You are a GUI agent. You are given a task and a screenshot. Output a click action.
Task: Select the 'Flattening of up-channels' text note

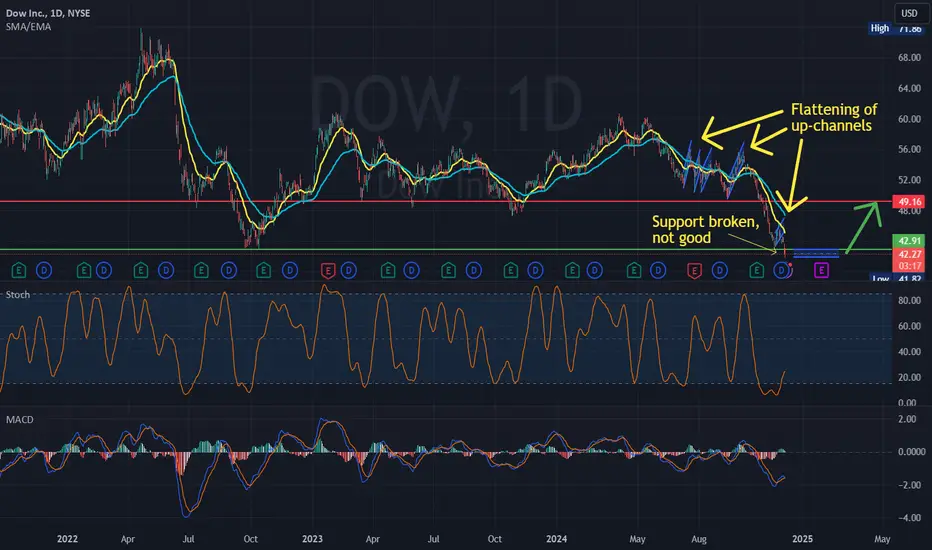coord(833,117)
